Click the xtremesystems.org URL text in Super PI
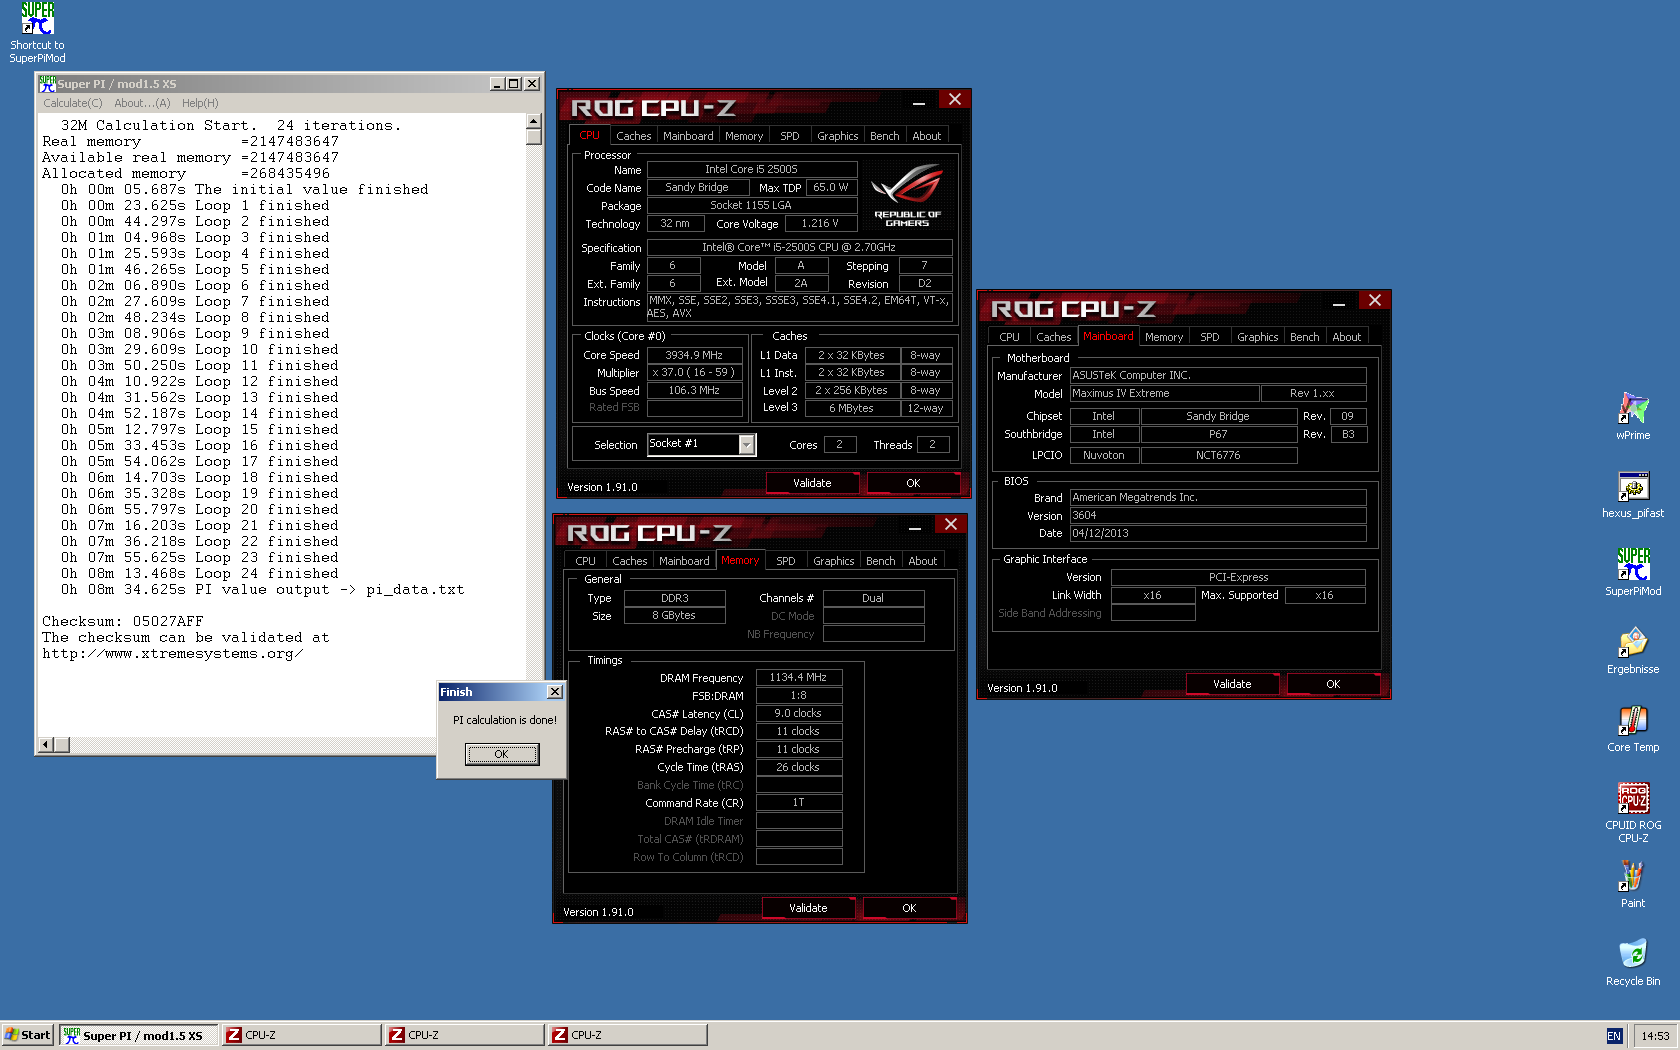Image resolution: width=1680 pixels, height=1050 pixels. coord(172,654)
